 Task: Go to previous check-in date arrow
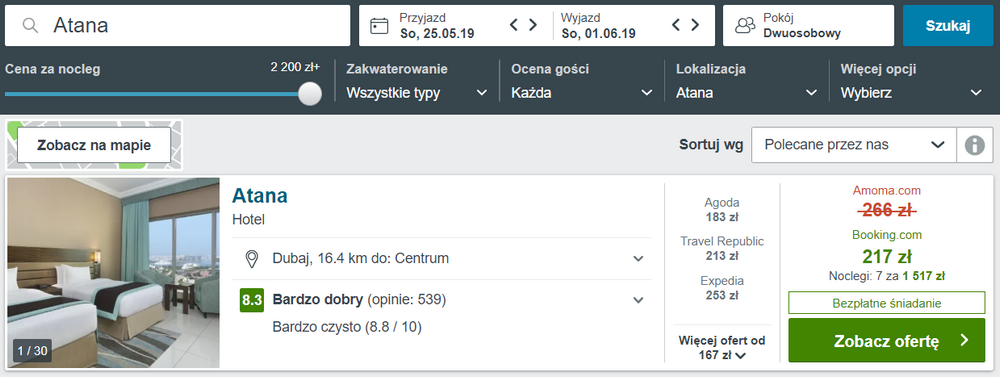point(514,25)
